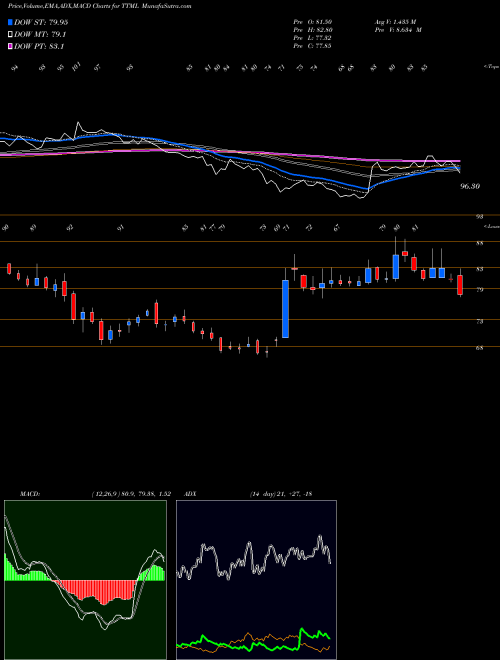Open the MACD histogram panel
The image size is (500, 660).
pyautogui.click(x=85, y=580)
